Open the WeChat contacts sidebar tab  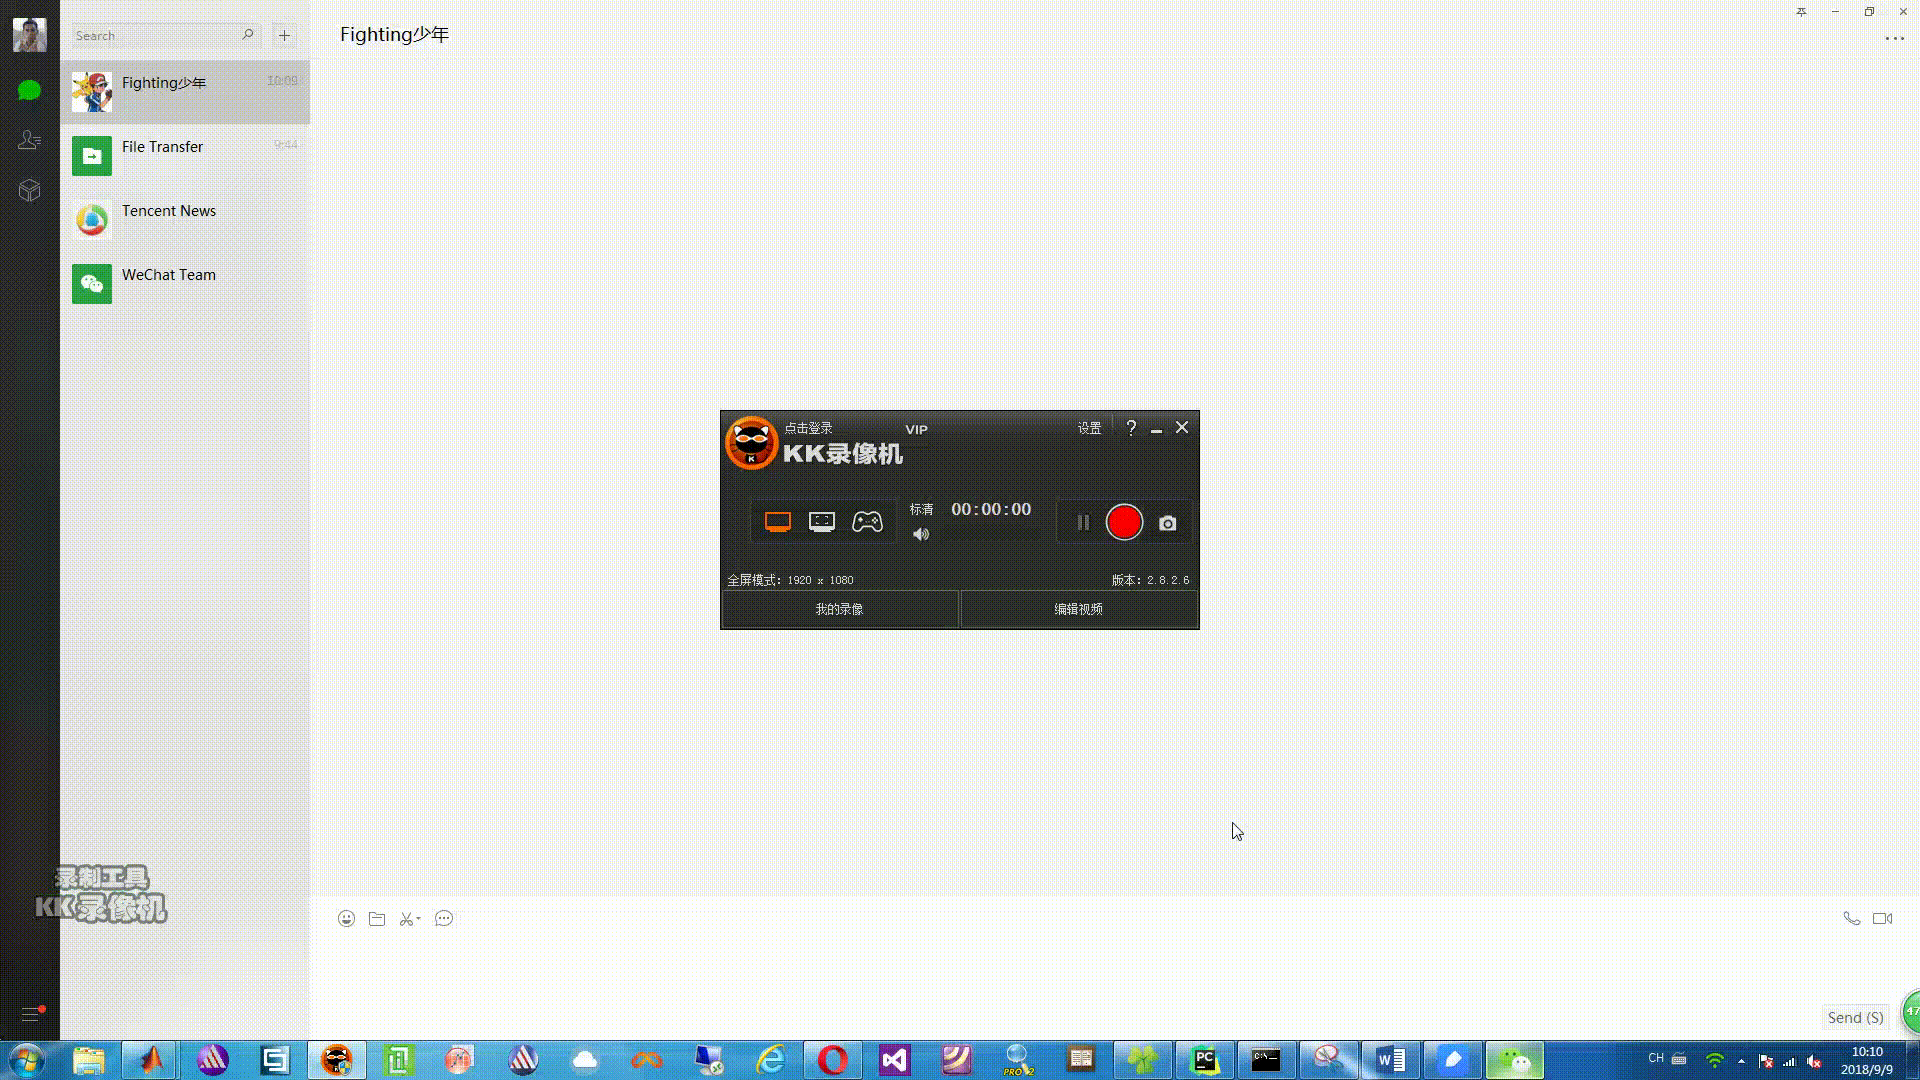coord(29,140)
